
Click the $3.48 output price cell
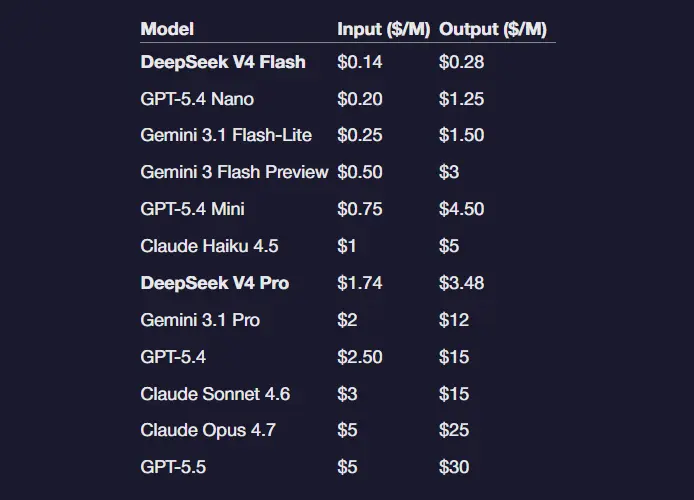click(x=461, y=283)
